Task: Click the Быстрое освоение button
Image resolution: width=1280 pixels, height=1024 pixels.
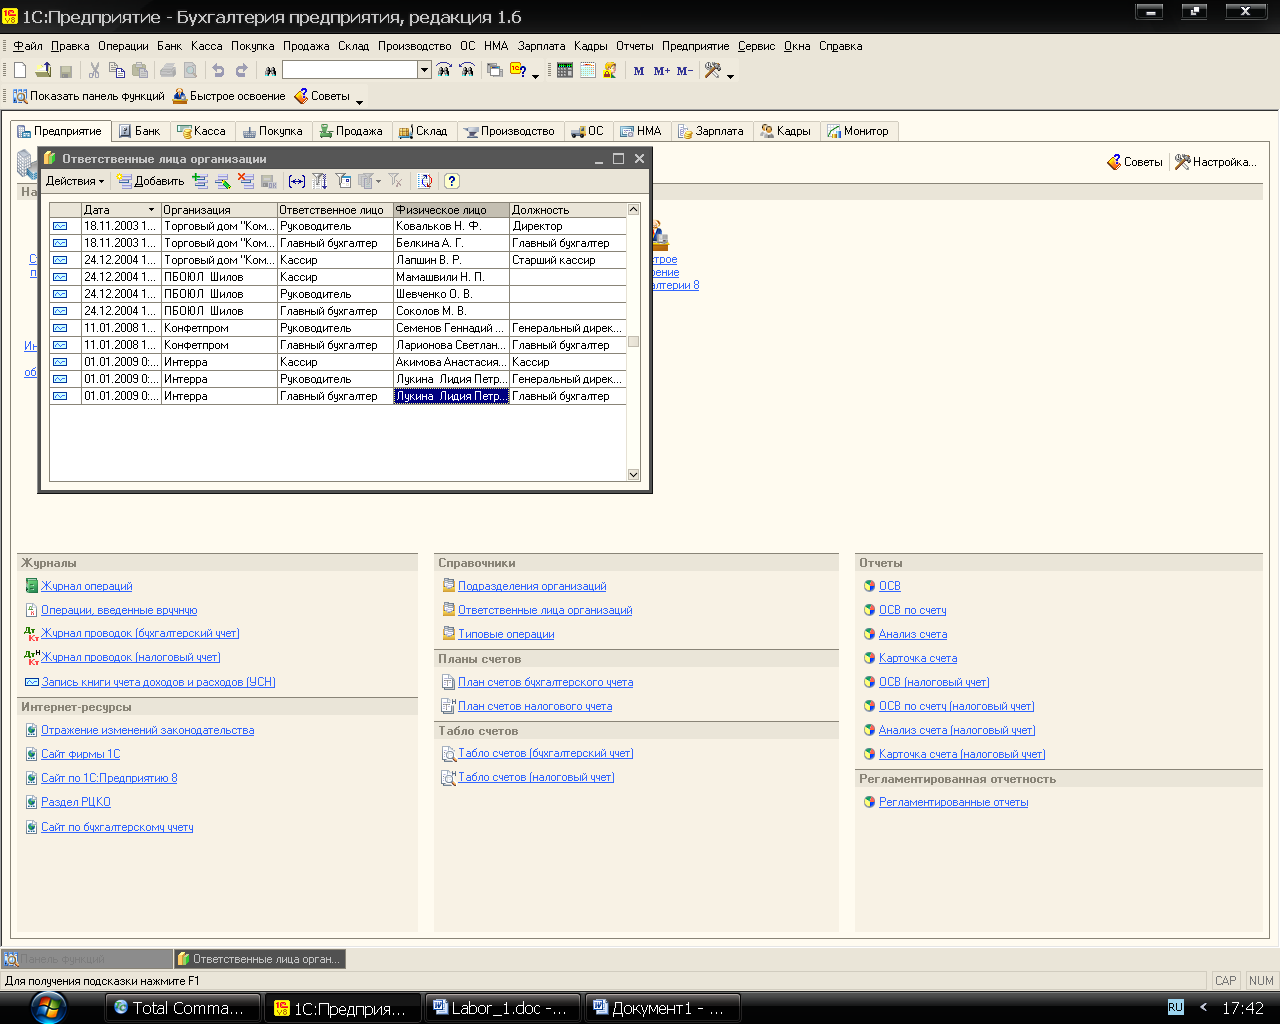Action: [229, 96]
